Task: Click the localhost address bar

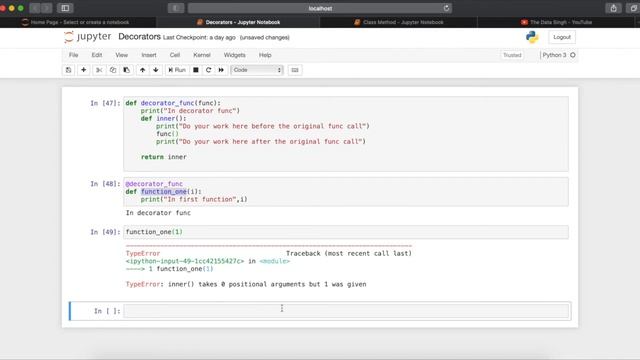Action: tap(320, 8)
